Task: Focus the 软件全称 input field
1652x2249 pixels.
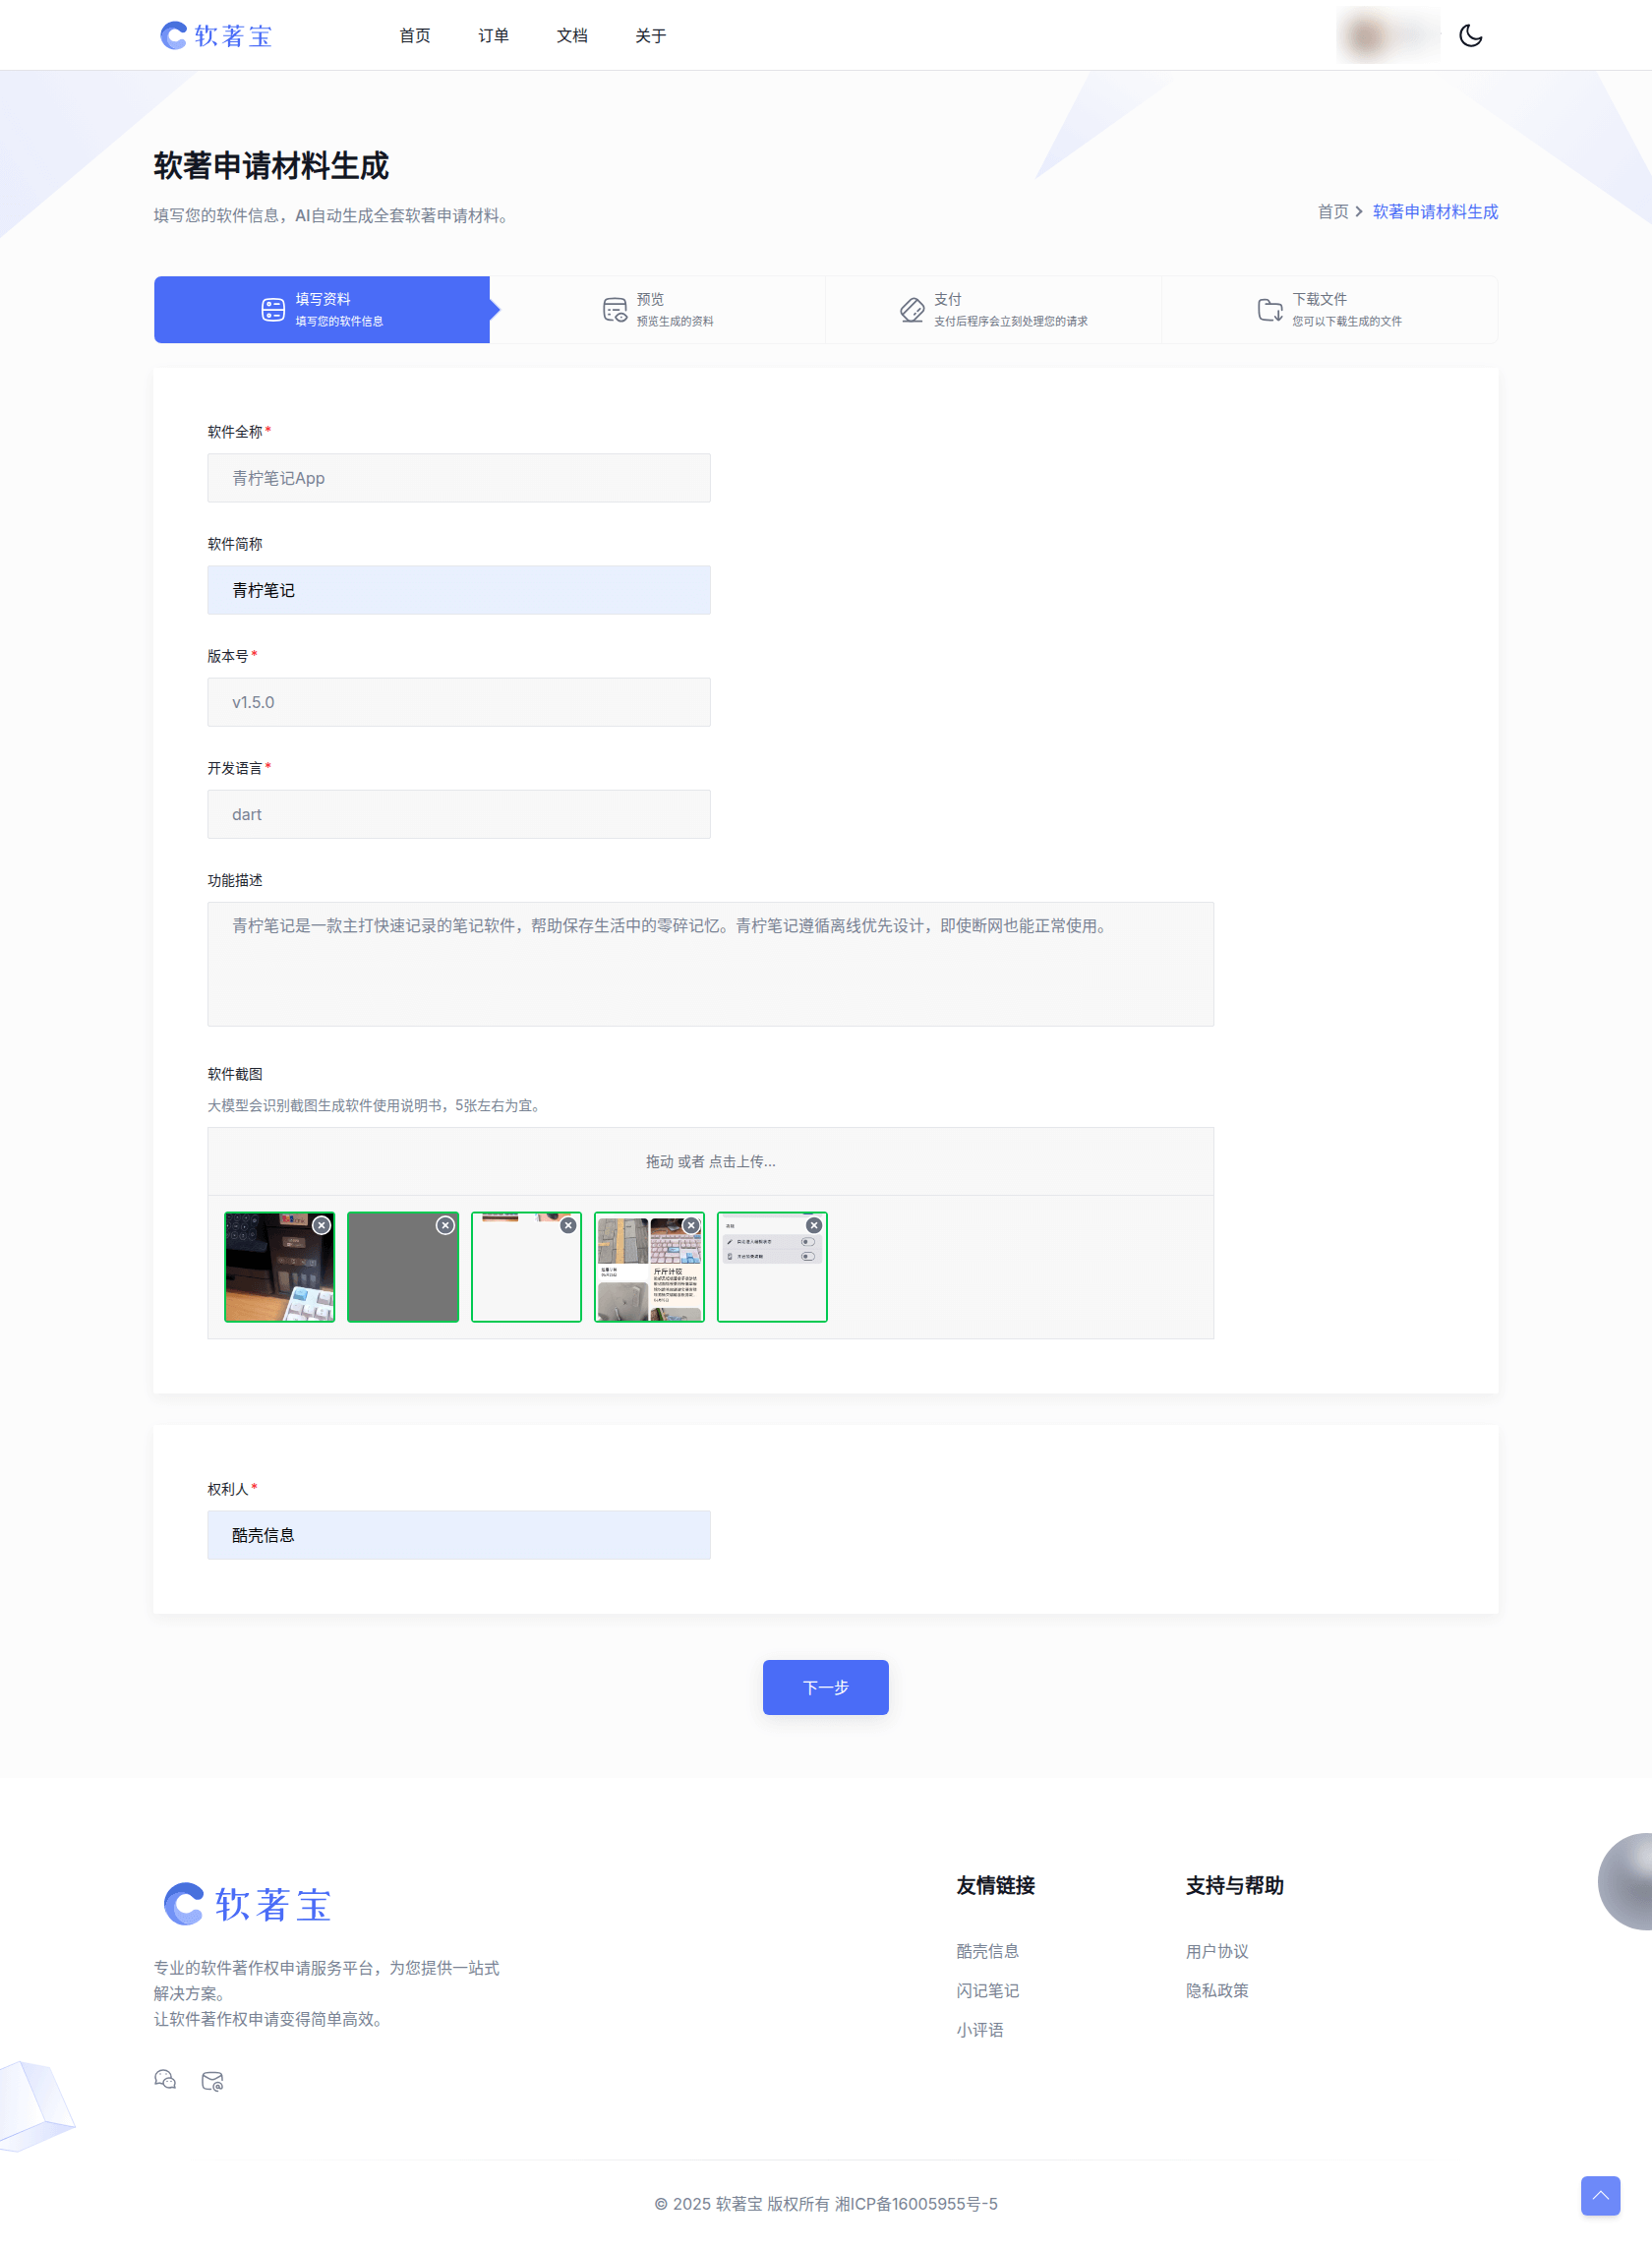Action: 459,478
